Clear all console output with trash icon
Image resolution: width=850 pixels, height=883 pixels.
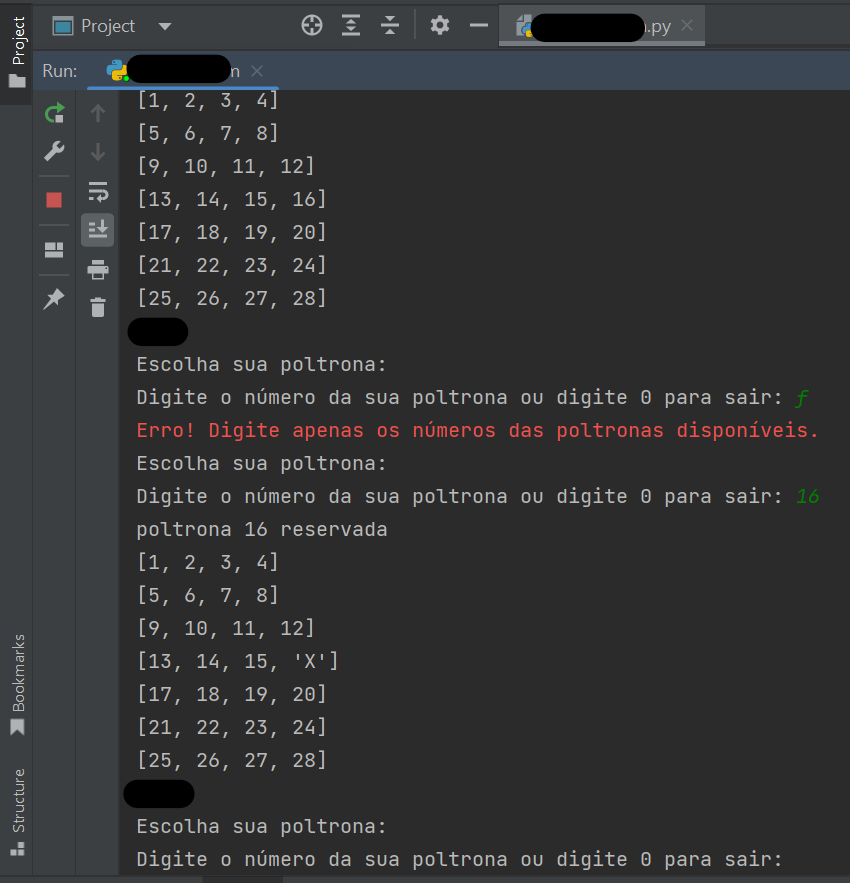click(x=97, y=308)
